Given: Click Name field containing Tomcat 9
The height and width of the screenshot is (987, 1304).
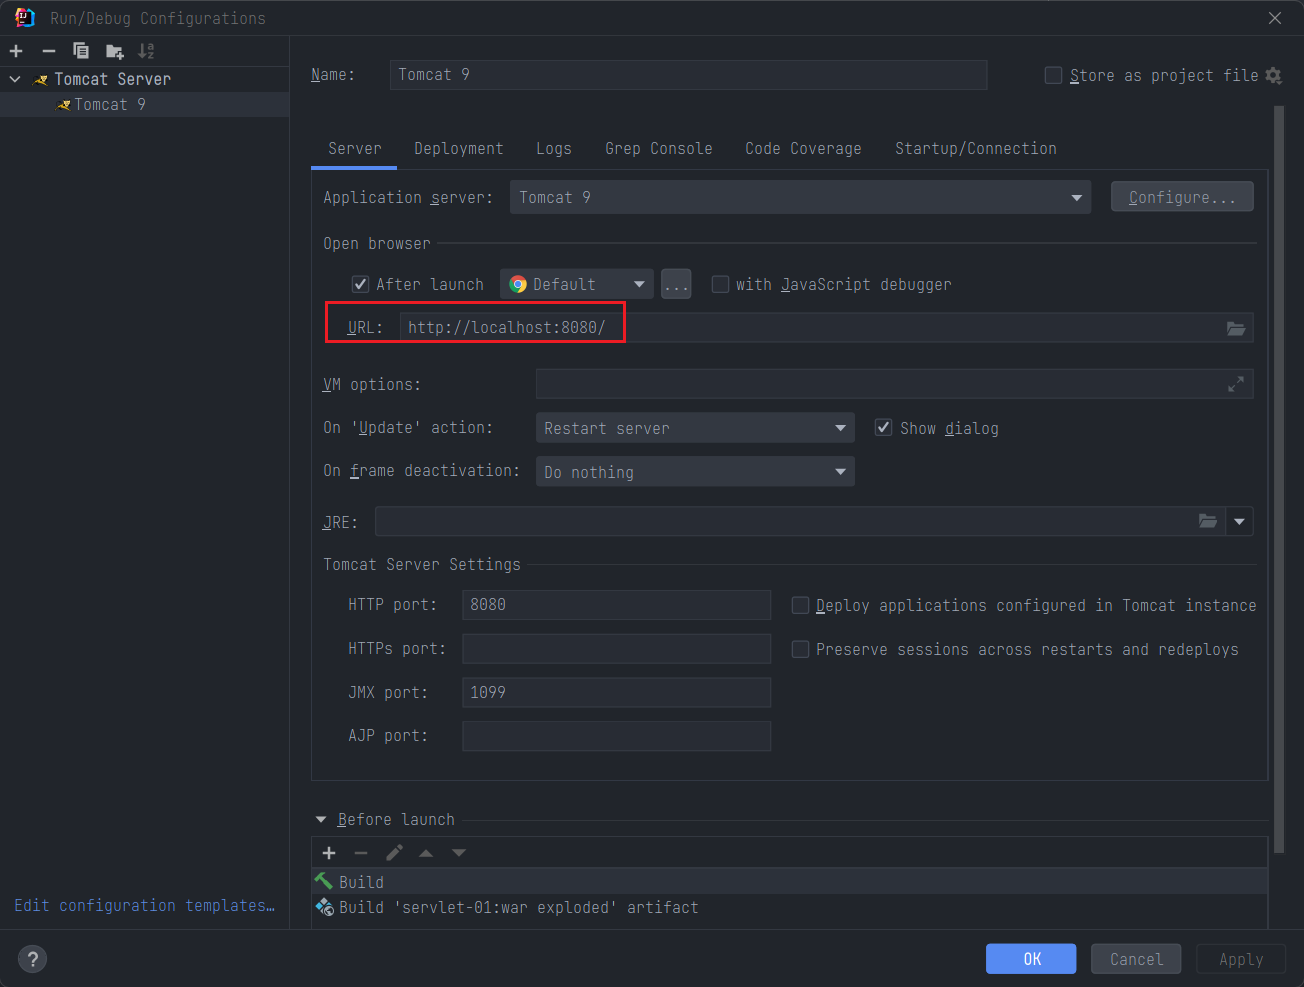Looking at the screenshot, I should [x=688, y=75].
